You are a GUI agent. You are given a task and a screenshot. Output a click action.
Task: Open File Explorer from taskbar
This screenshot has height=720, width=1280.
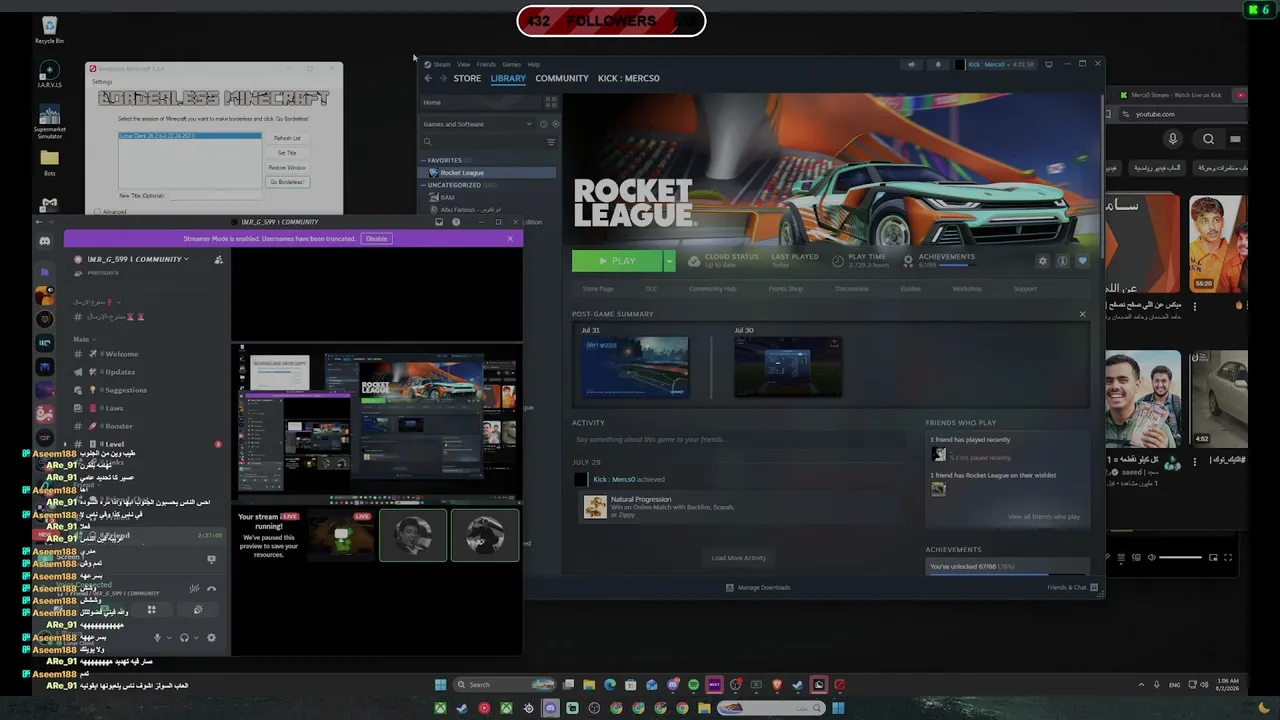(589, 685)
